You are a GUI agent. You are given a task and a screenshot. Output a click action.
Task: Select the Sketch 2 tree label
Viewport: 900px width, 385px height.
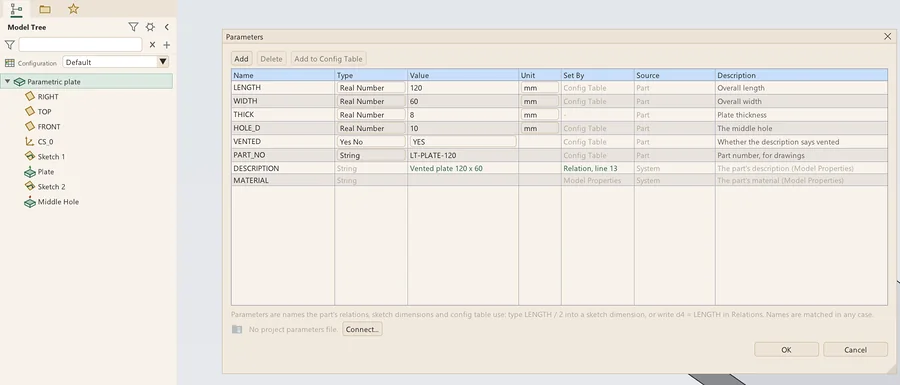point(52,186)
